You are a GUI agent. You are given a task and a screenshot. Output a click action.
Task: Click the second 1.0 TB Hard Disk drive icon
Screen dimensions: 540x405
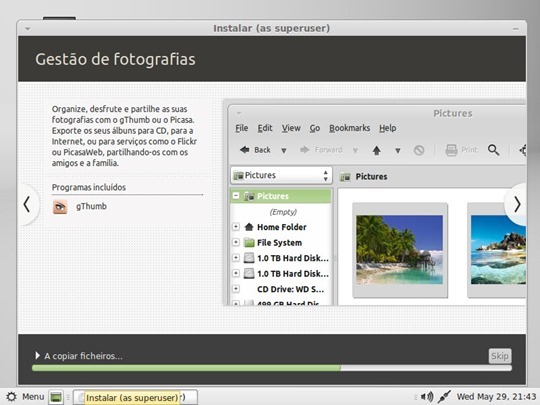(x=249, y=273)
